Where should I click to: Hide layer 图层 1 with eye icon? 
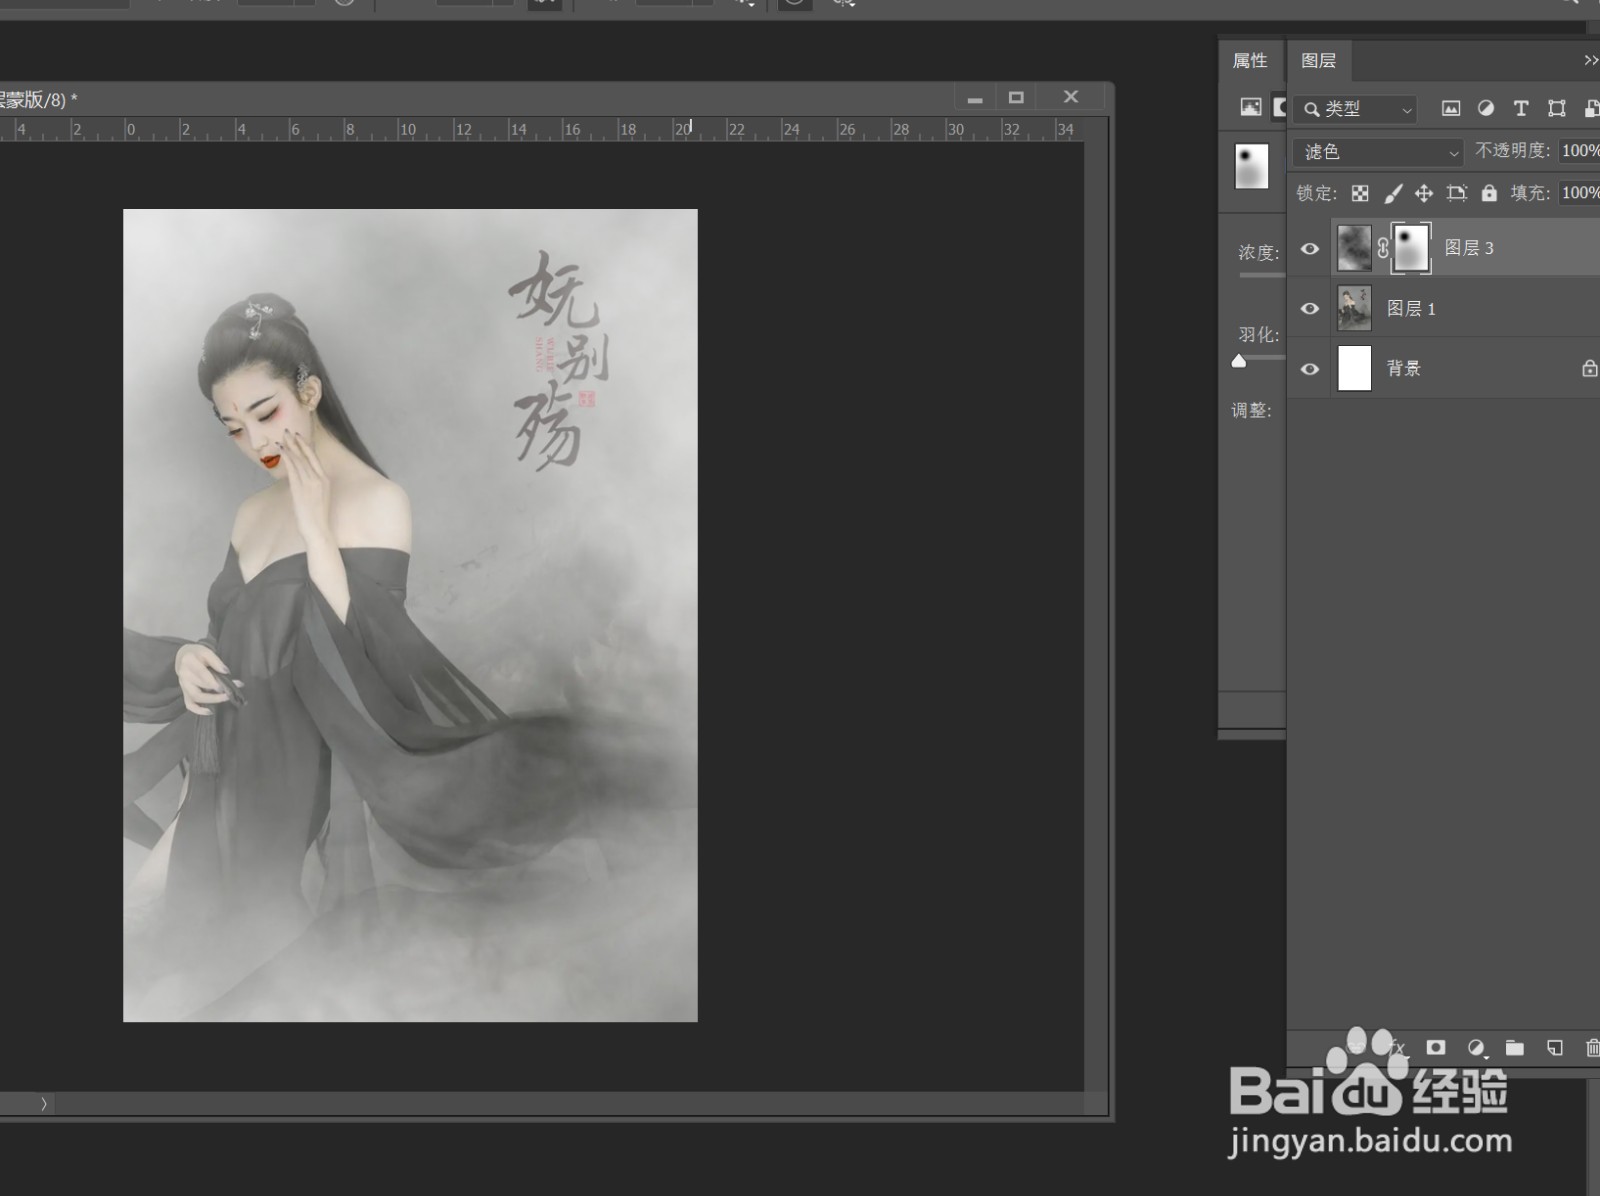point(1310,309)
